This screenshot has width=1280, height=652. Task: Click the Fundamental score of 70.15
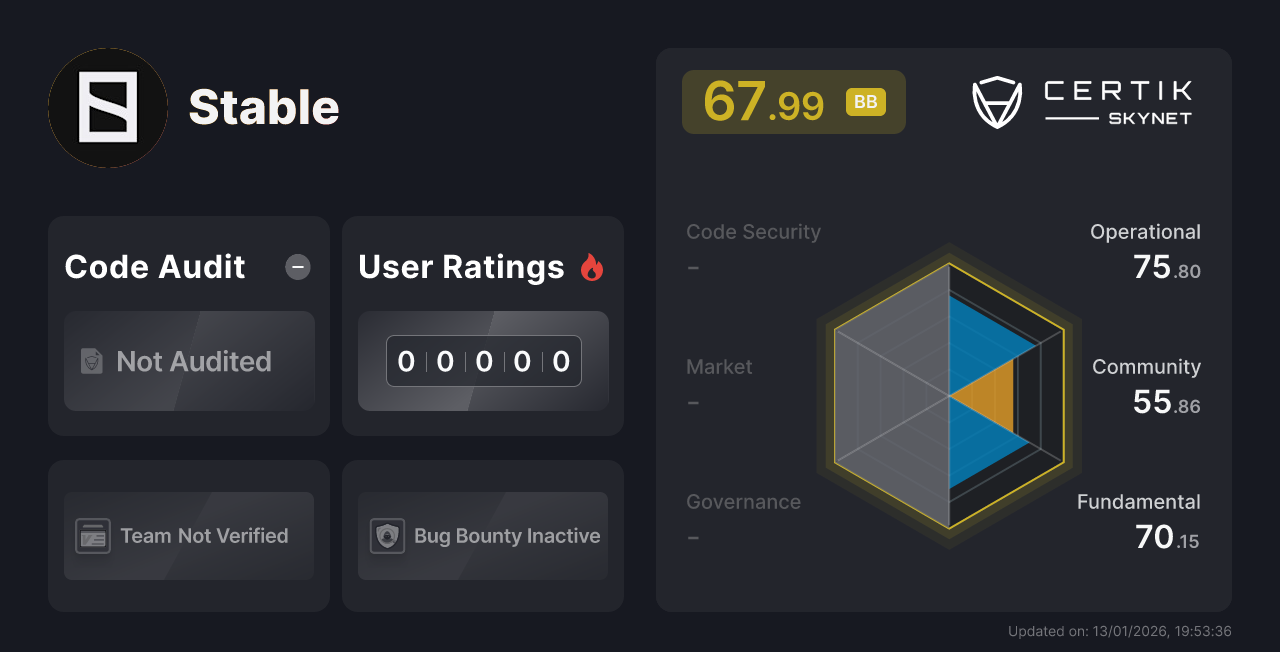pos(1163,537)
